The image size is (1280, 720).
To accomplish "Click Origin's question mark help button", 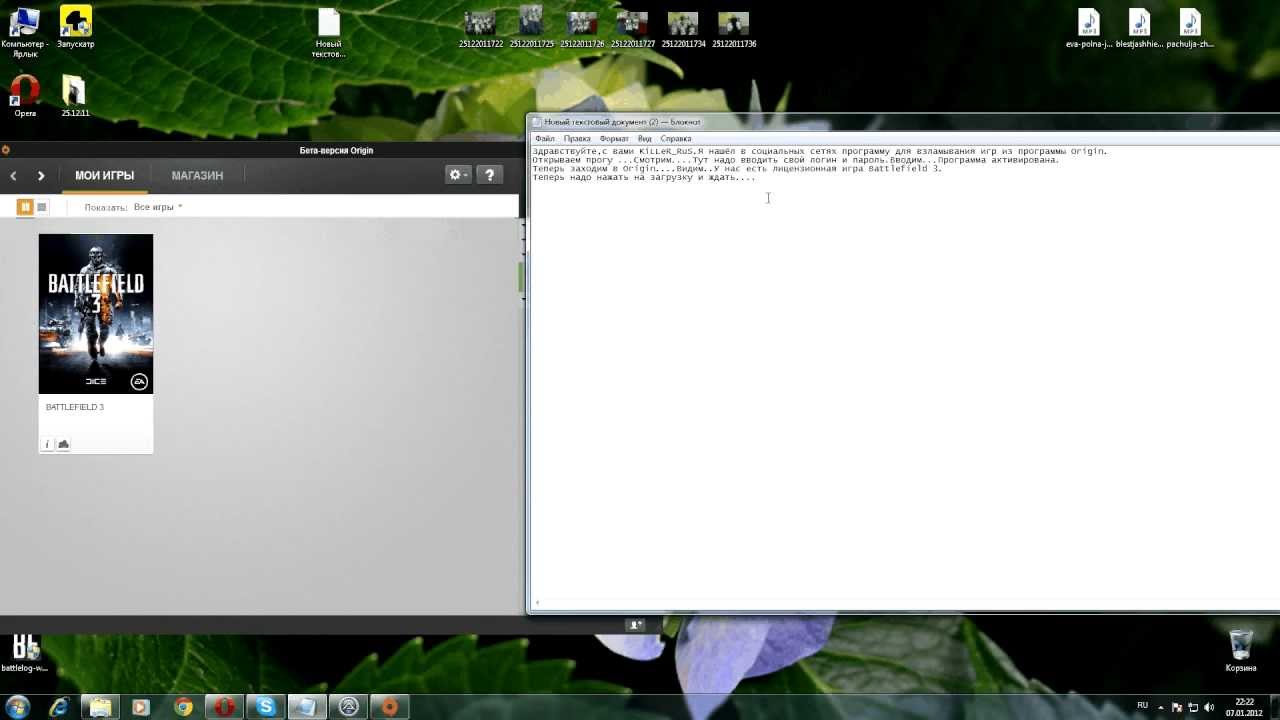I will click(489, 175).
